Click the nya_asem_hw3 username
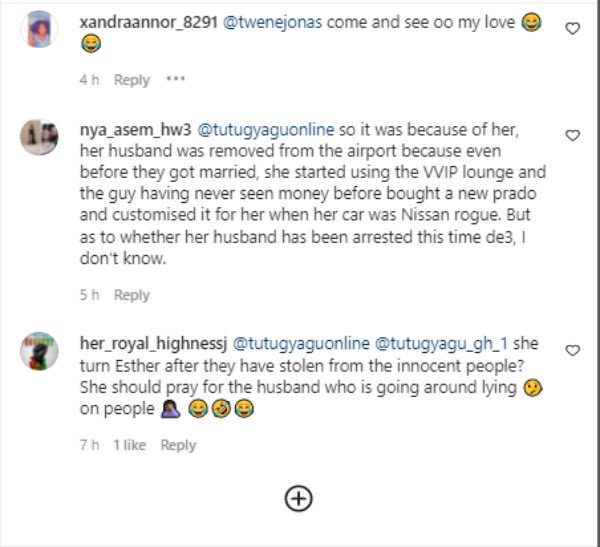Screen dimensions: 600x547 135,130
